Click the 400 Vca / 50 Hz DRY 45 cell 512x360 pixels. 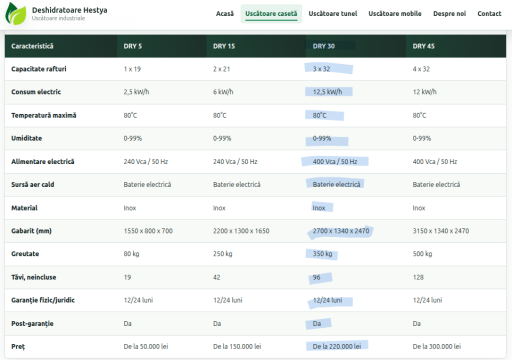tap(435, 162)
